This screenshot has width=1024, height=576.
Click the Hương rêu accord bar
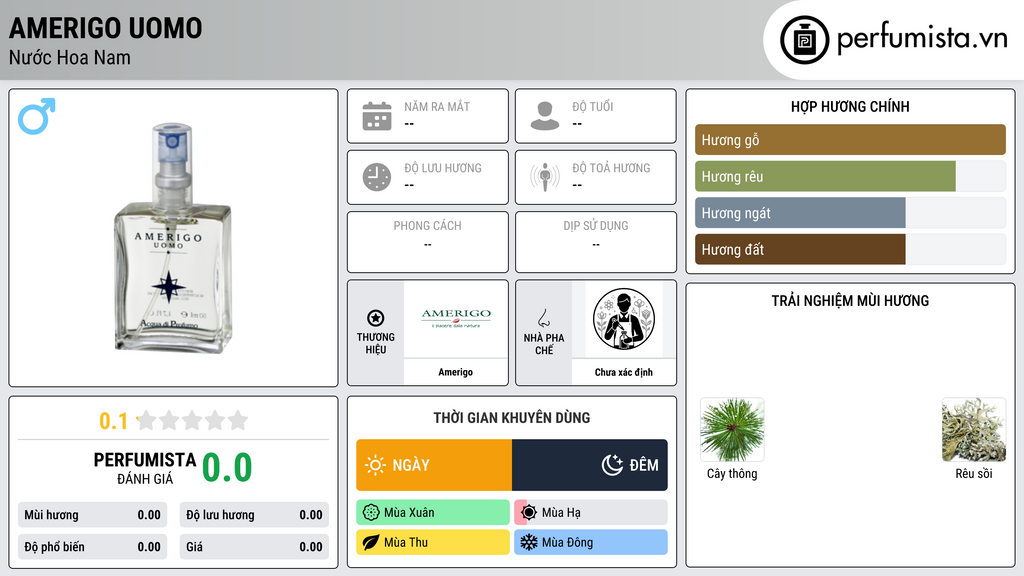[850, 176]
